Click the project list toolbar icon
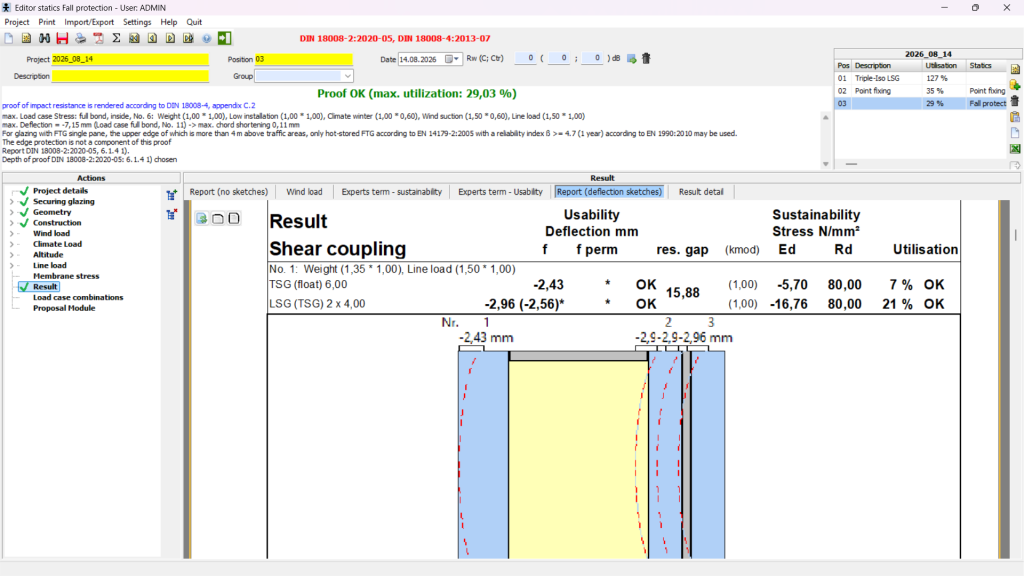Viewport: 1024px width, 576px height. [x=26, y=39]
